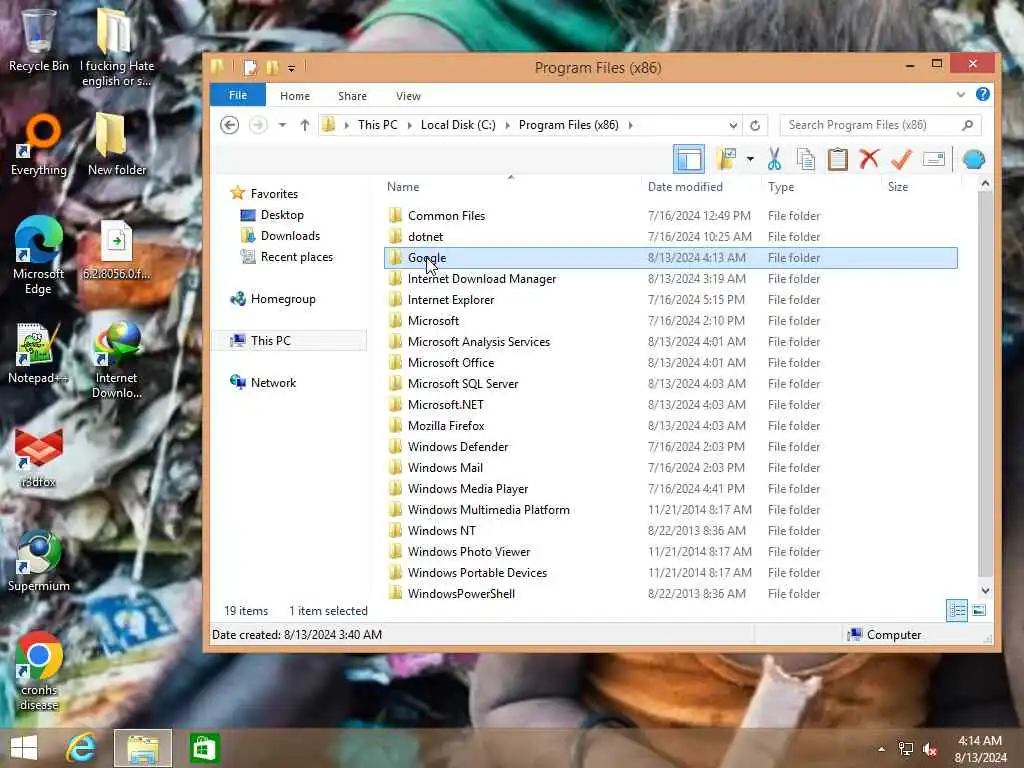Viewport: 1024px width, 768px height.
Task: Go up one level with Up arrow
Action: pos(304,125)
